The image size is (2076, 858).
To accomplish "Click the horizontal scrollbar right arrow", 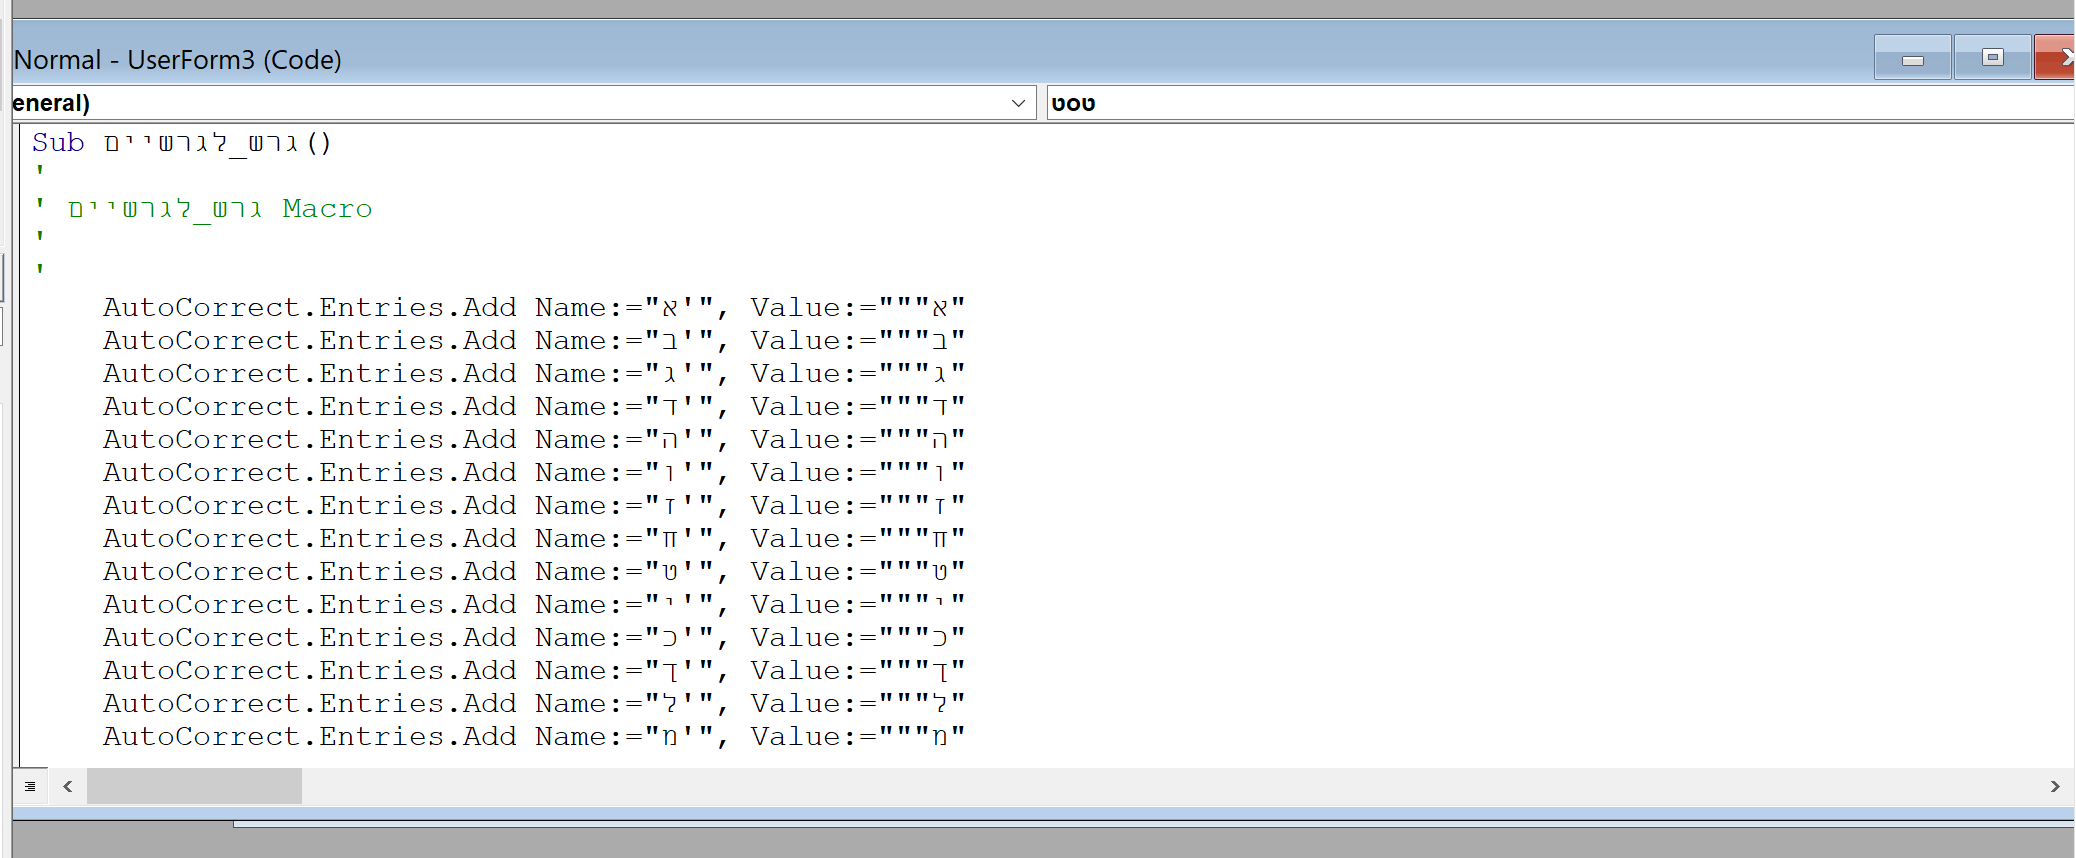I will coord(2054,786).
